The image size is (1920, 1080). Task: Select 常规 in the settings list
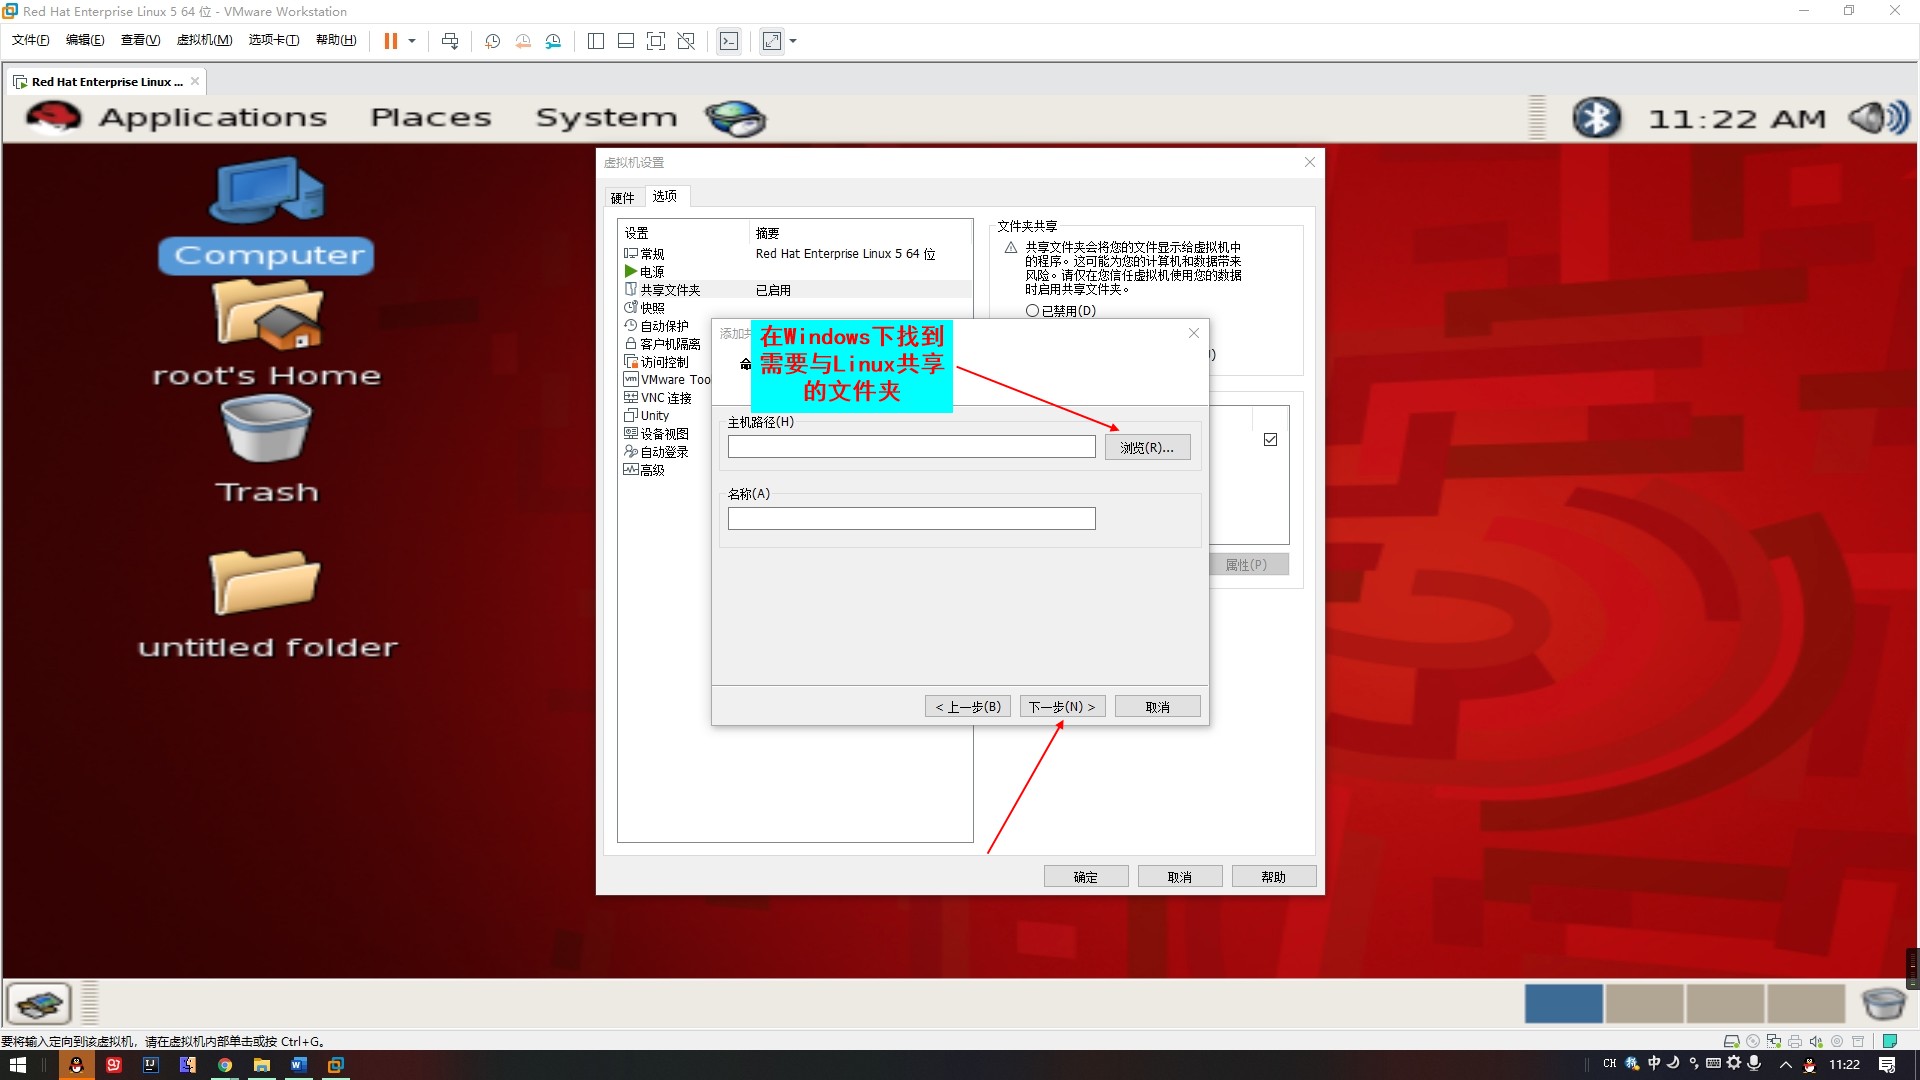point(652,254)
